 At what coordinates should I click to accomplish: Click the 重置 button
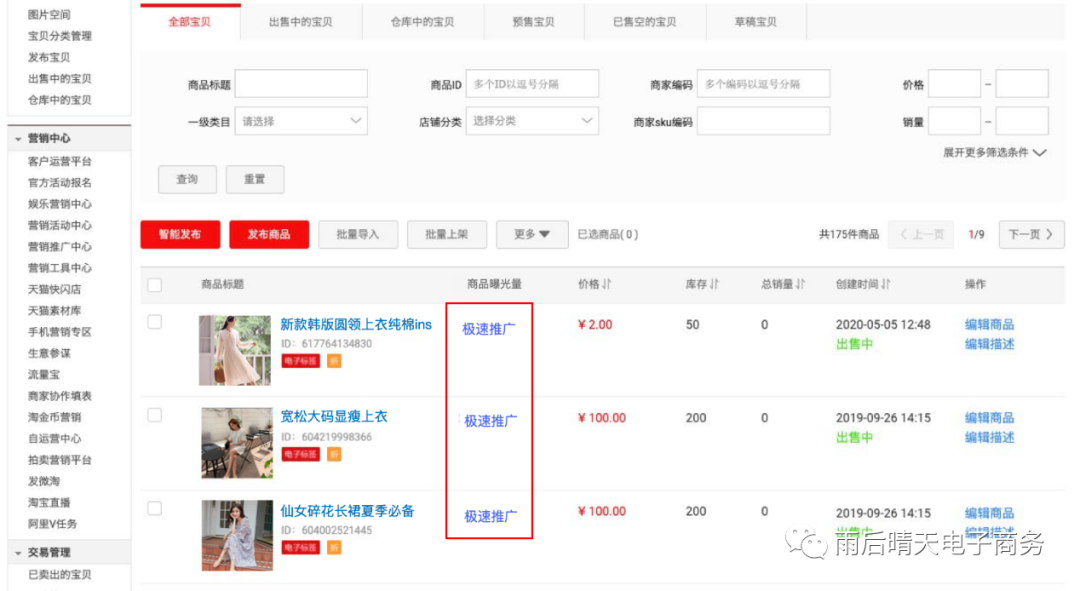(x=255, y=179)
